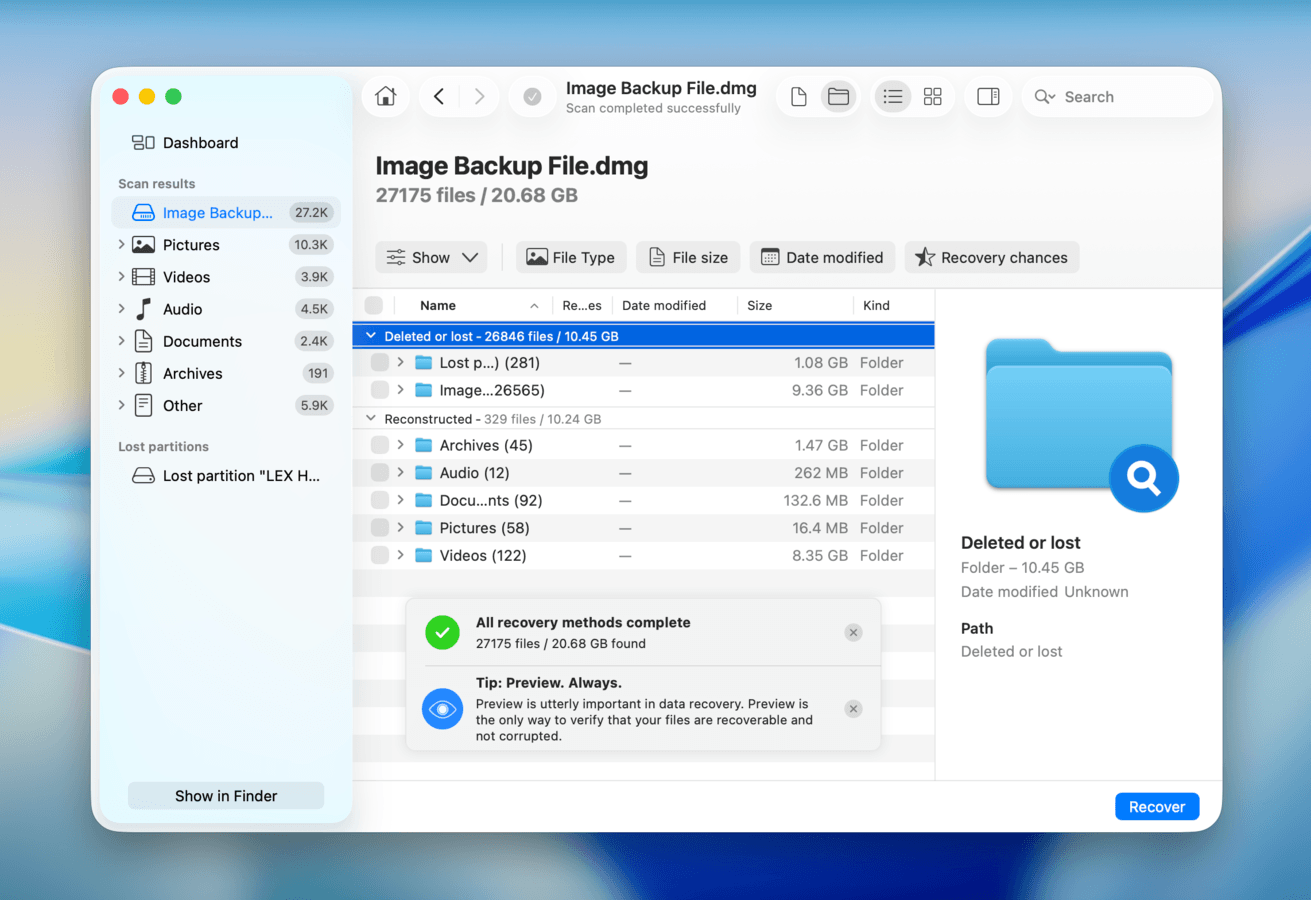Open the File Type filter

click(x=571, y=257)
